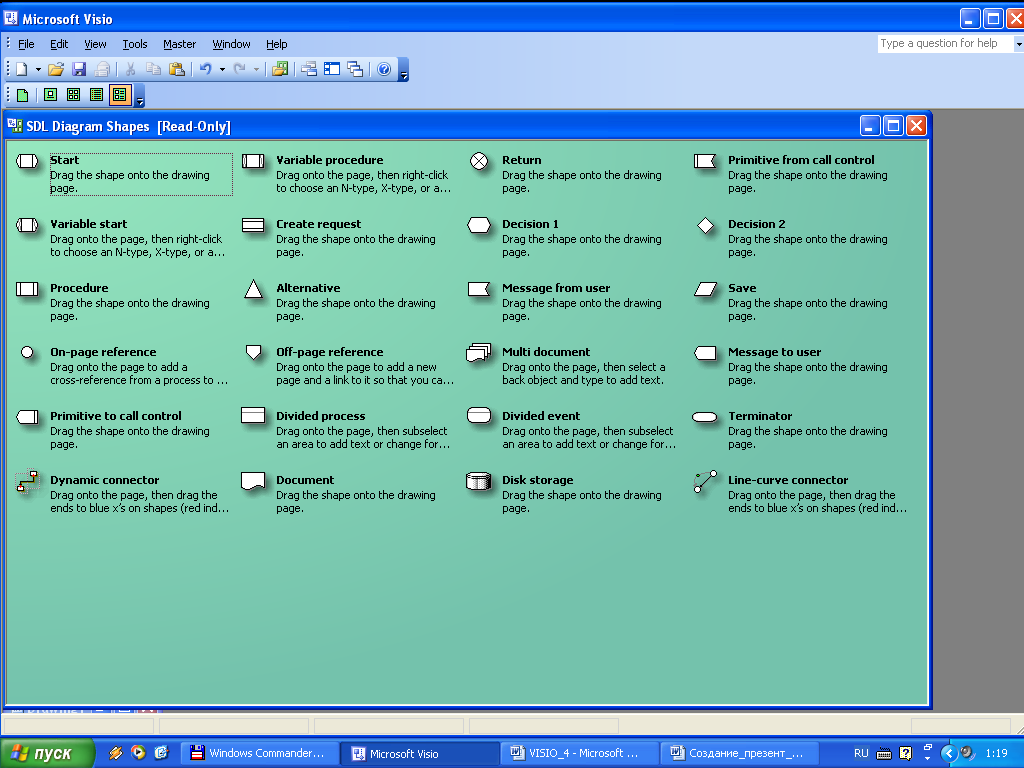Image resolution: width=1024 pixels, height=768 pixels.
Task: Click the Microsoft Visio Help question icon
Action: pyautogui.click(x=384, y=69)
